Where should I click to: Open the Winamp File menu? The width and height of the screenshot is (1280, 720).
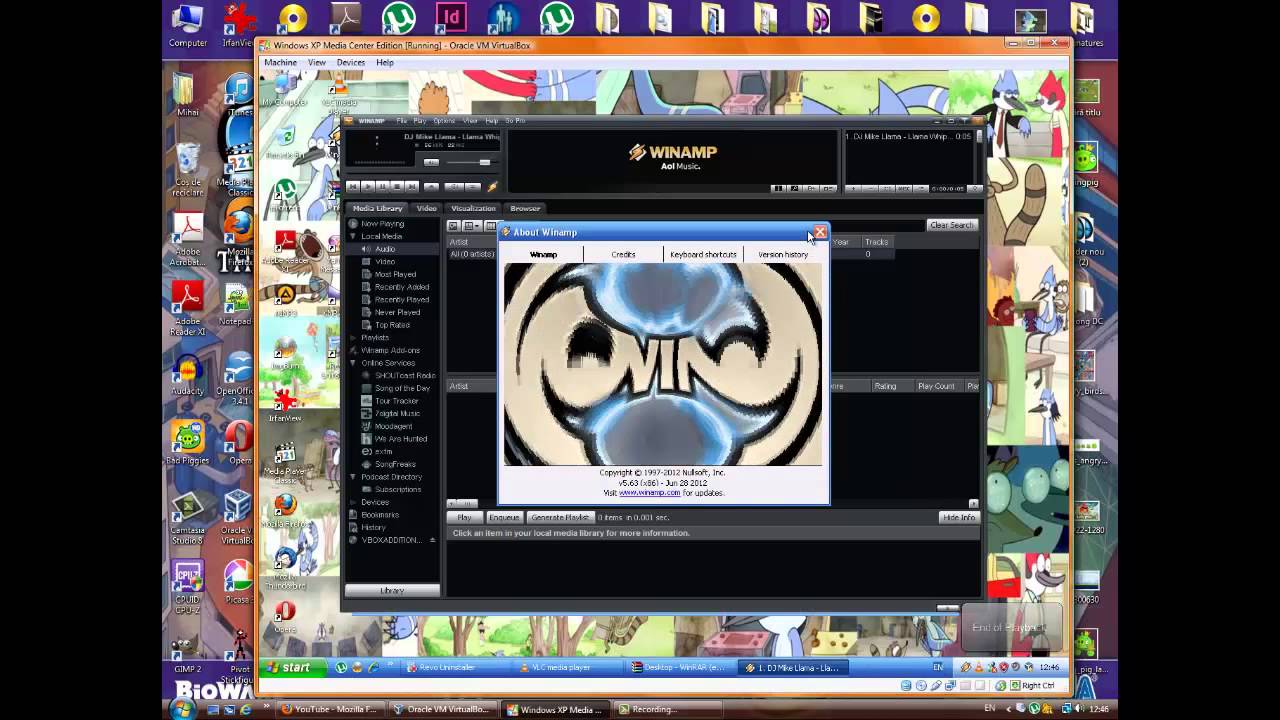coord(402,121)
